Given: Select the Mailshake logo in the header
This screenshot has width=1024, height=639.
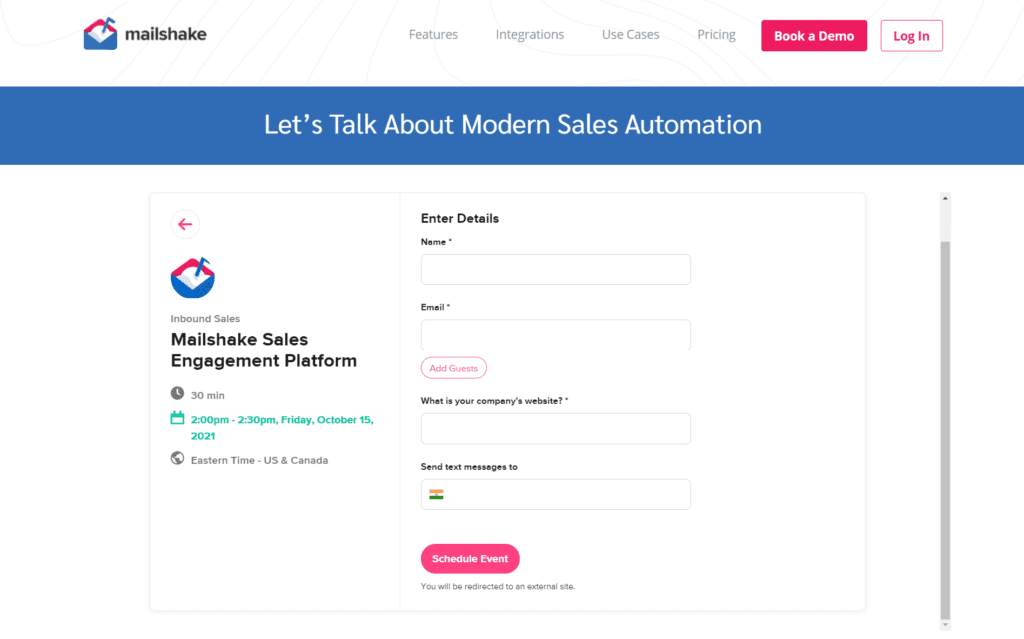Looking at the screenshot, I should point(145,33).
